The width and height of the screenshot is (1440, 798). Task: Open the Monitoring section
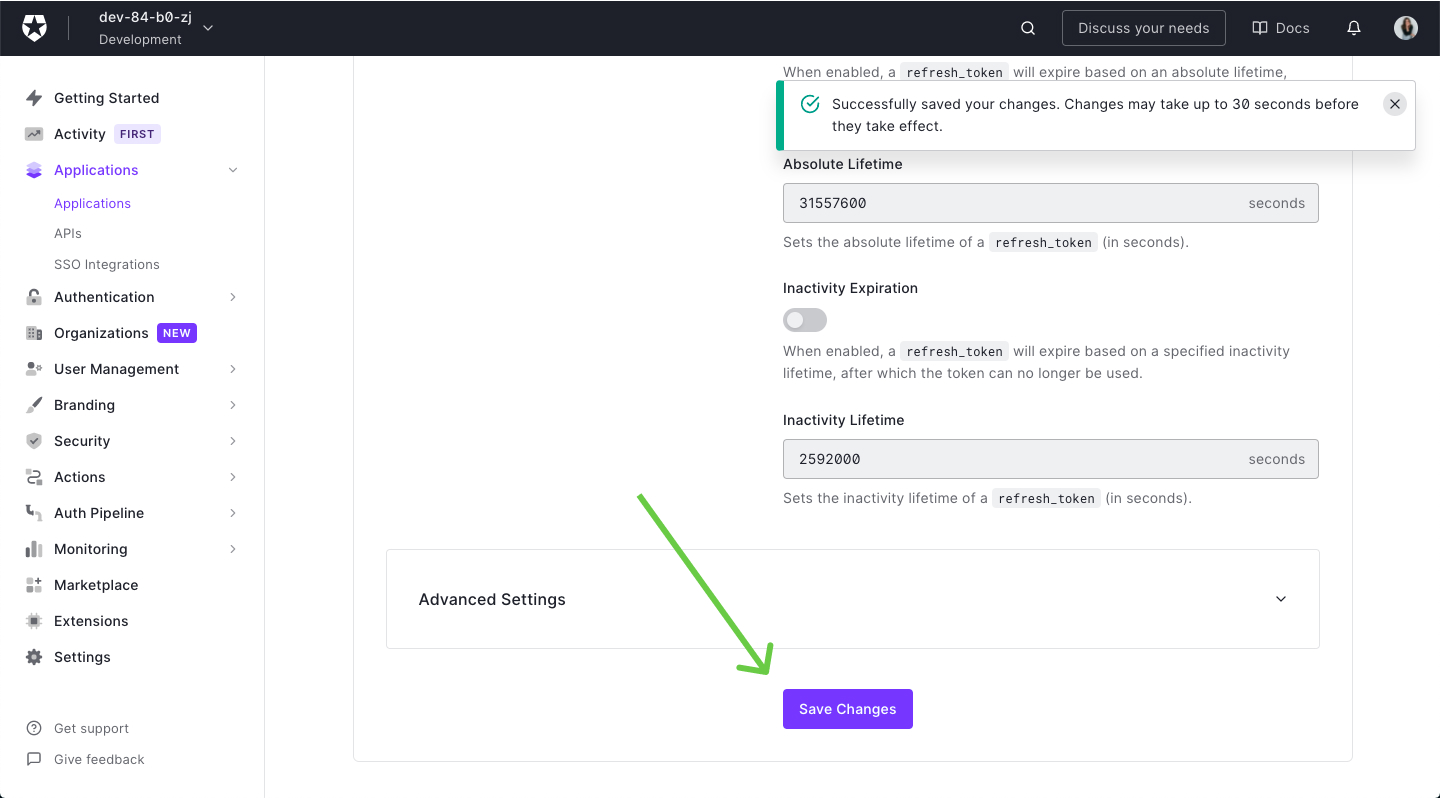[x=91, y=548]
